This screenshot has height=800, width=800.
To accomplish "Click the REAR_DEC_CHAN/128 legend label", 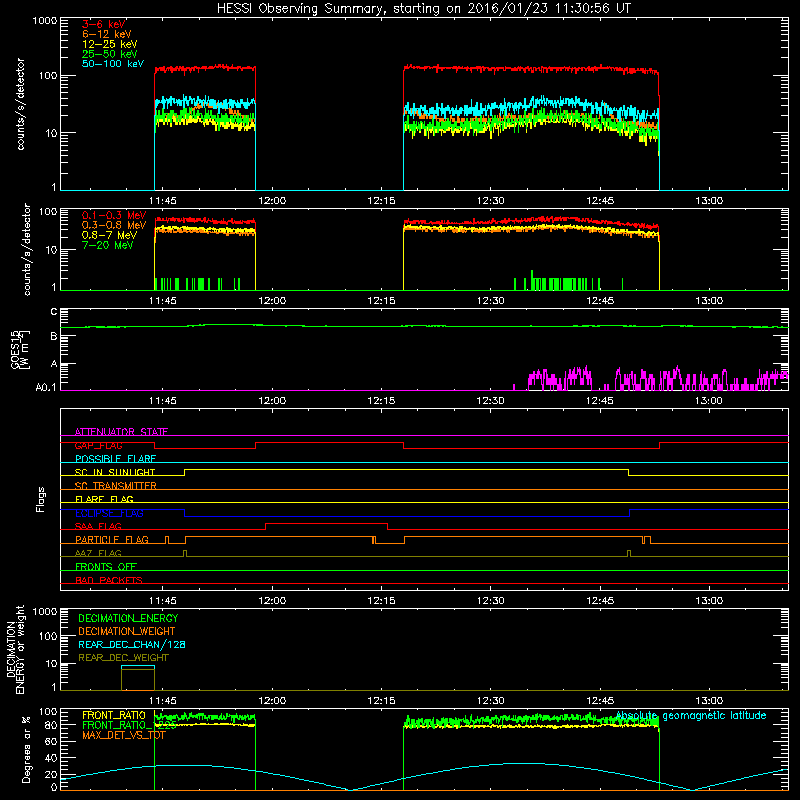I will point(132,644).
